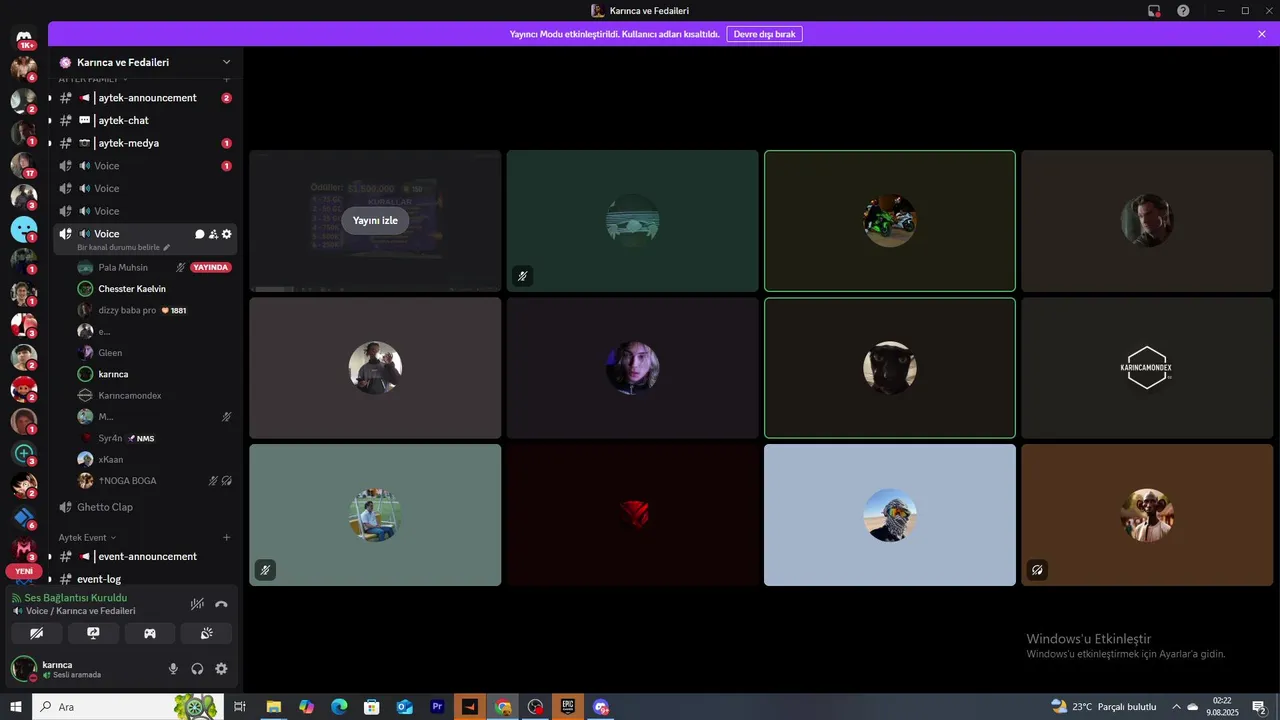Open aytek-announcement channel
1280x720 pixels.
tap(145, 98)
